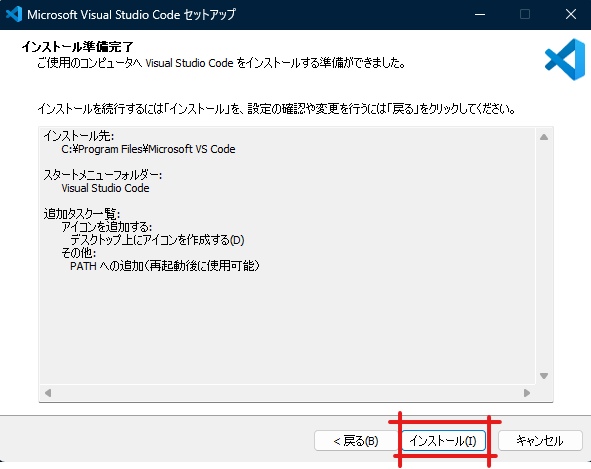Screen dimensions: 591x469
Task: Click the vertical scrollbar down arrow
Action: click(x=544, y=376)
